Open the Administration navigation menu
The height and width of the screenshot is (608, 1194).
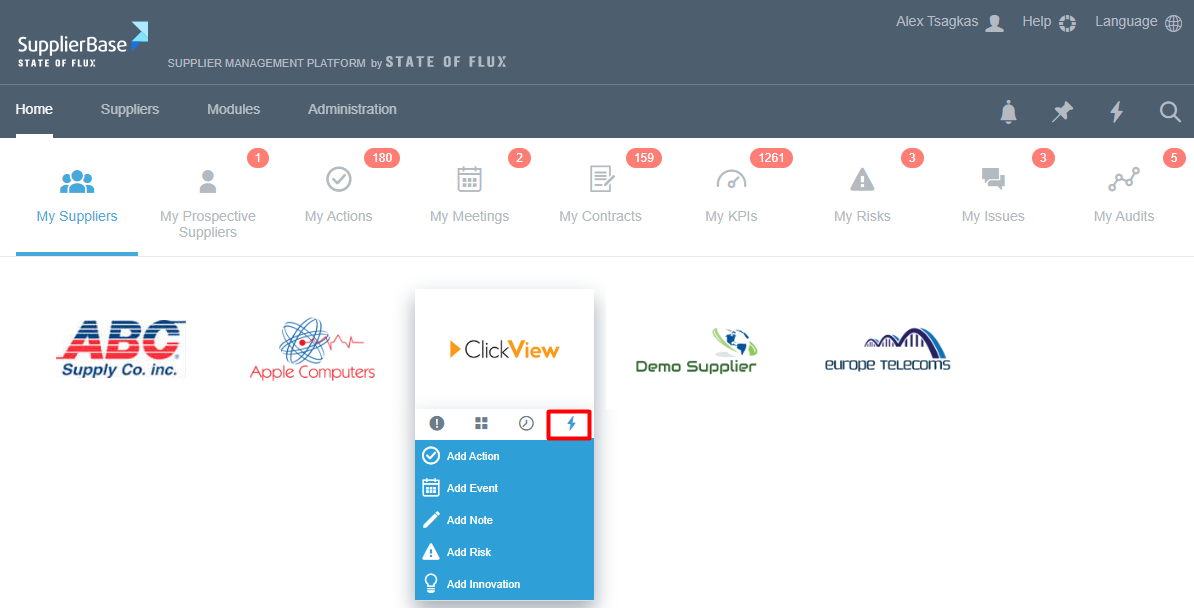pos(352,110)
